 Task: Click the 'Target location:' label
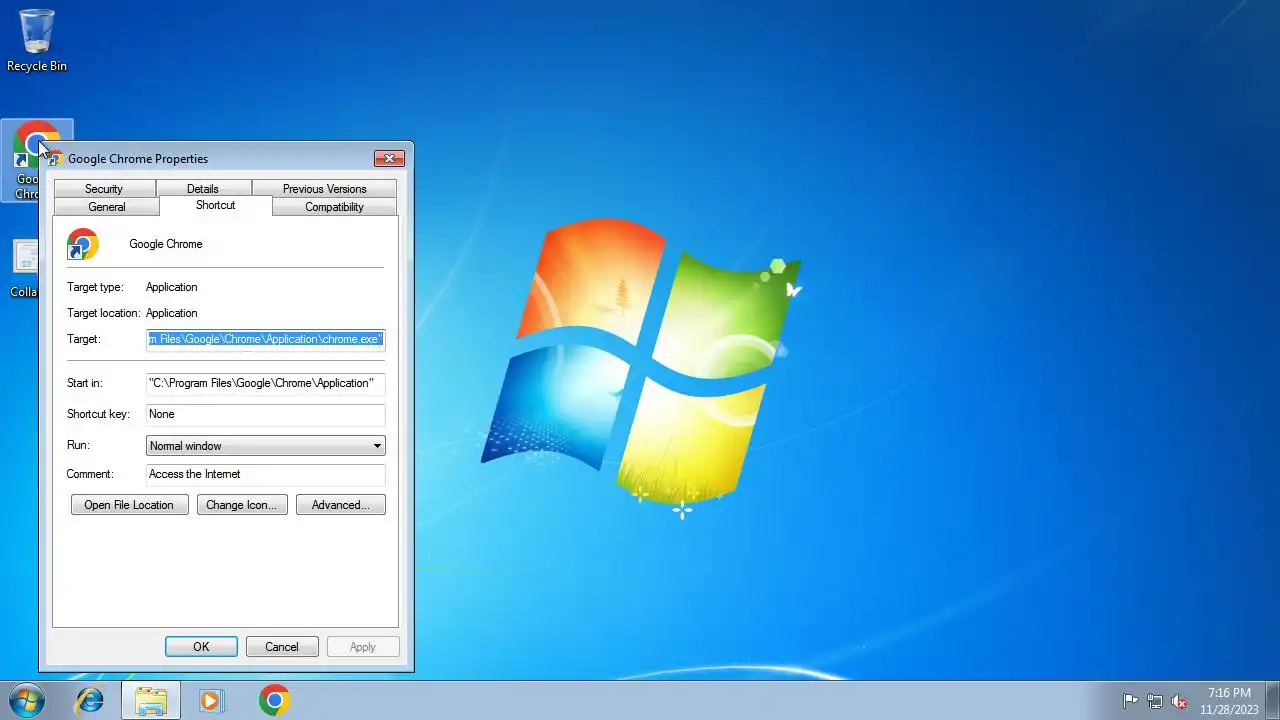[x=103, y=313]
